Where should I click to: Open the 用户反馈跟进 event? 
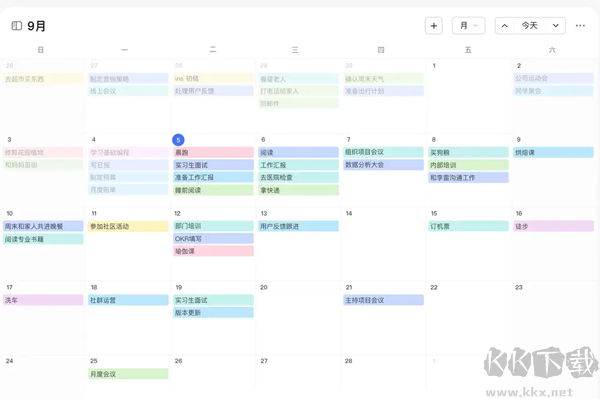pos(298,226)
